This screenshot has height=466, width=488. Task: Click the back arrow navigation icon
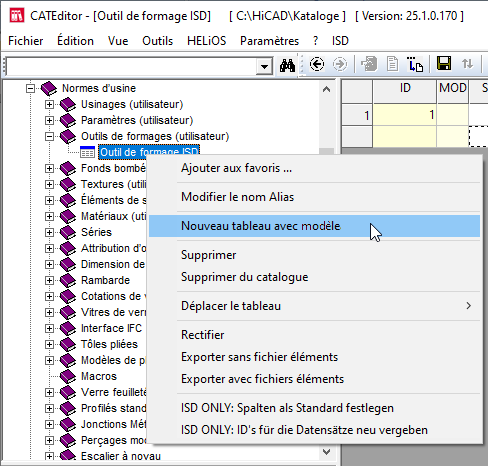(x=317, y=64)
